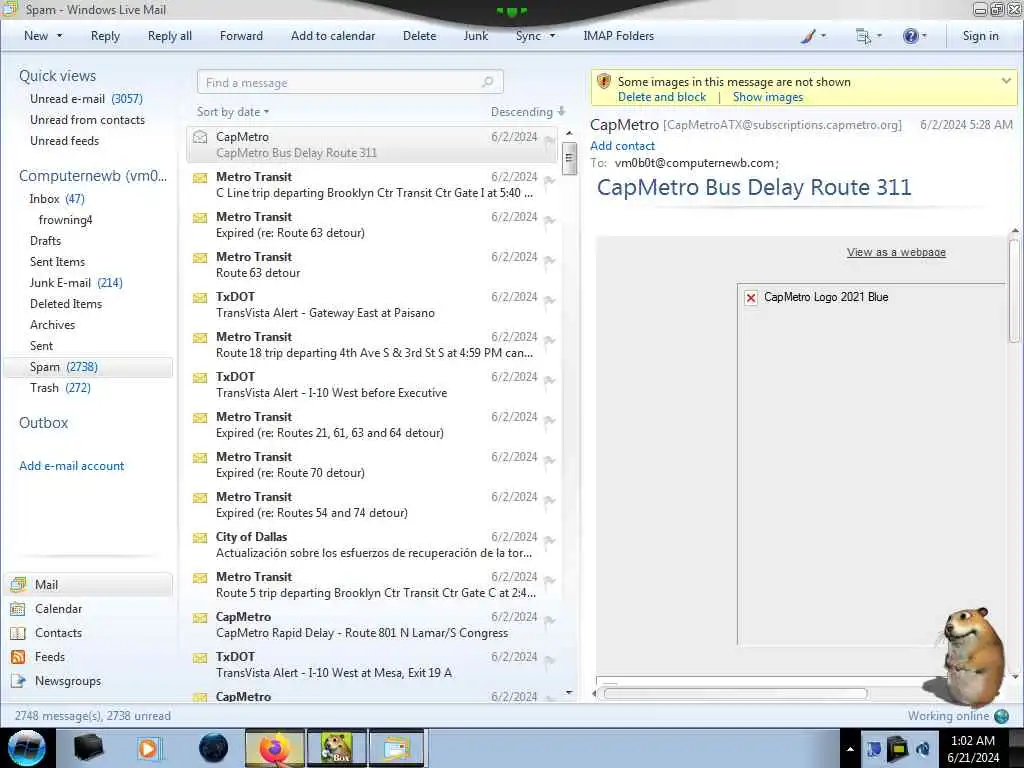Launch Firefox from the taskbar
The width and height of the screenshot is (1024, 768).
275,748
